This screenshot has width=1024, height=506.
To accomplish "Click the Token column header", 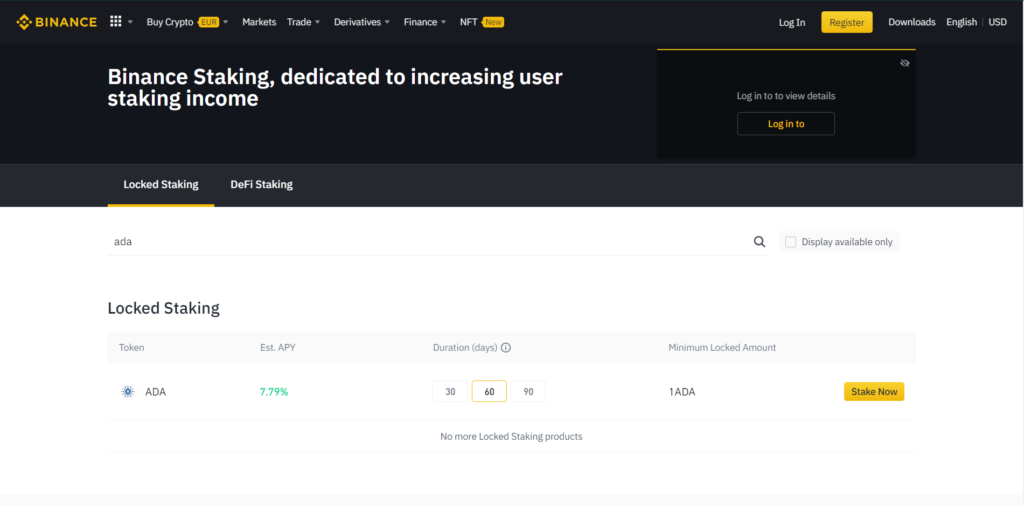I will tap(131, 347).
